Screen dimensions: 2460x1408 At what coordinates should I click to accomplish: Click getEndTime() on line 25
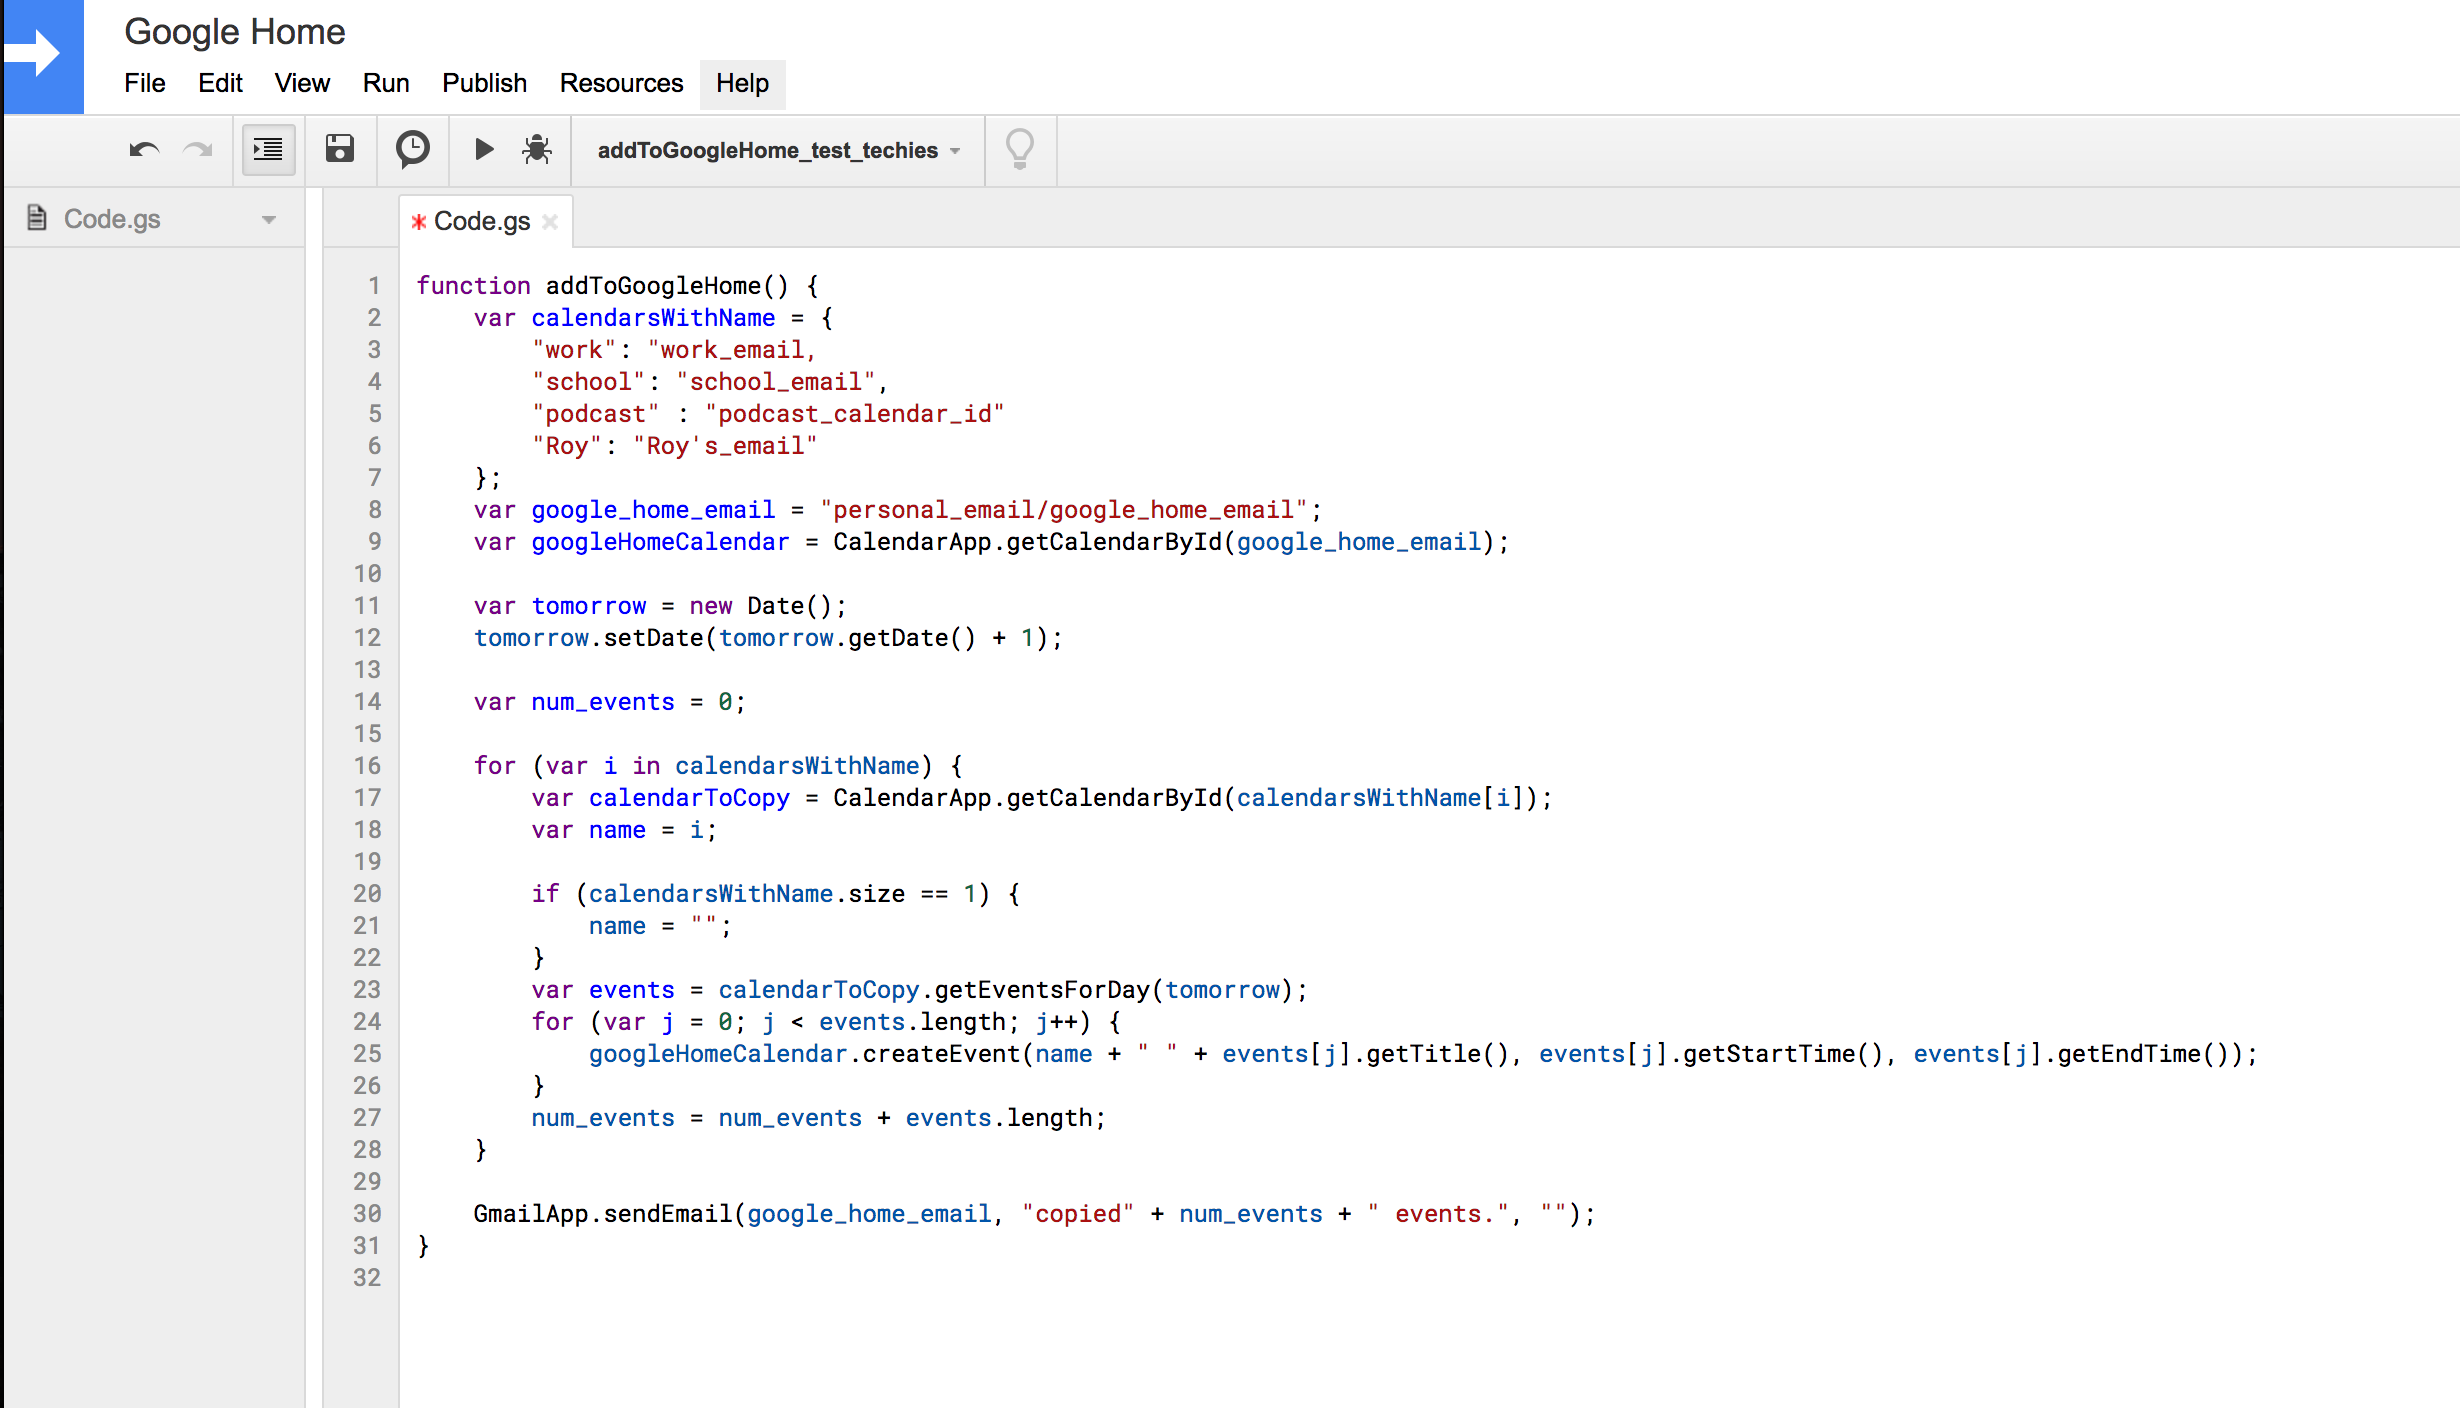pyautogui.click(x=2142, y=1054)
